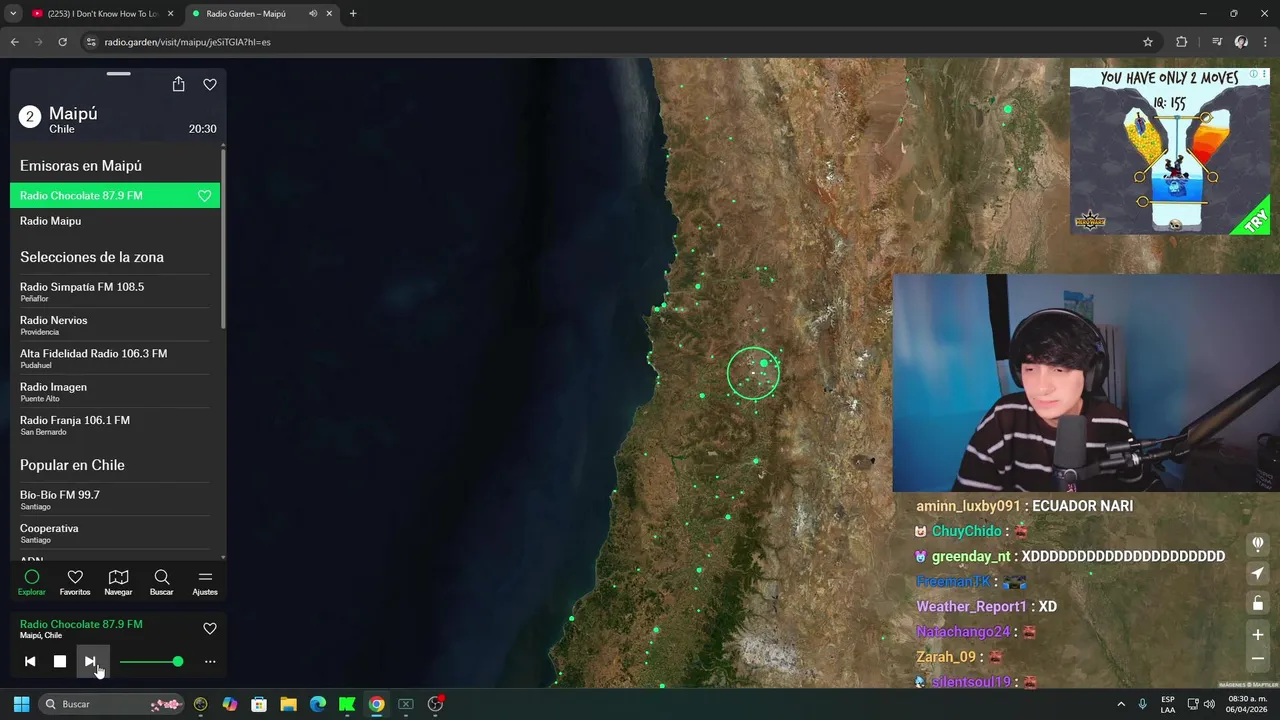Play Bío-Bío FM 99.7
1280x720 pixels.
click(x=115, y=500)
